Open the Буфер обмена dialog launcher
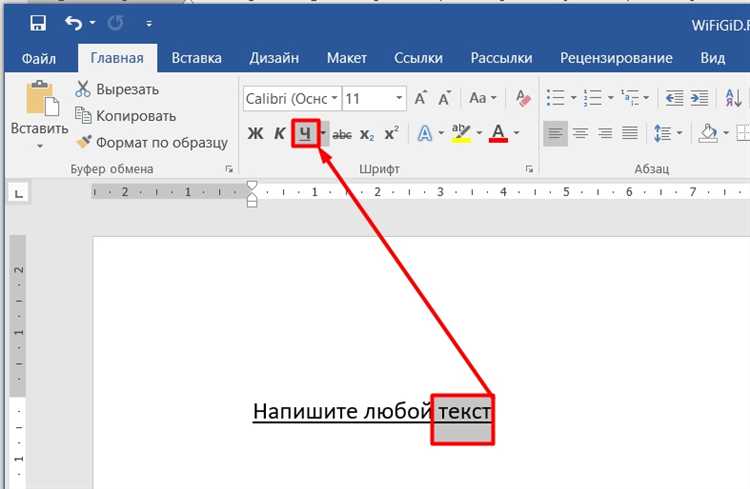This screenshot has width=750, height=489. (229, 169)
